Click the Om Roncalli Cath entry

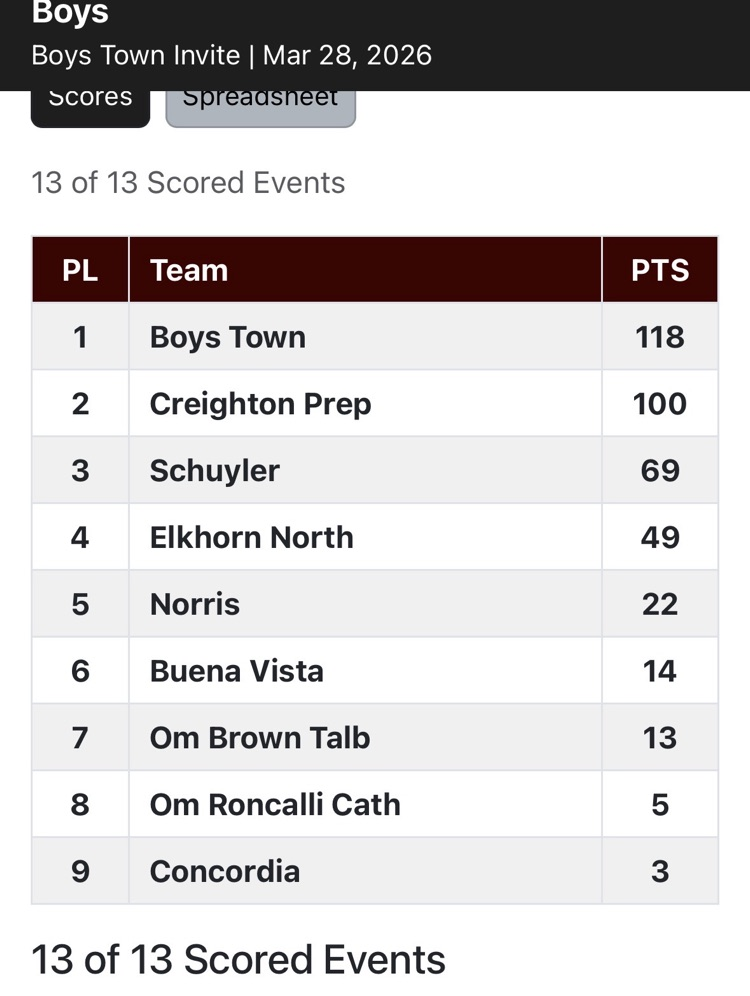[275, 804]
